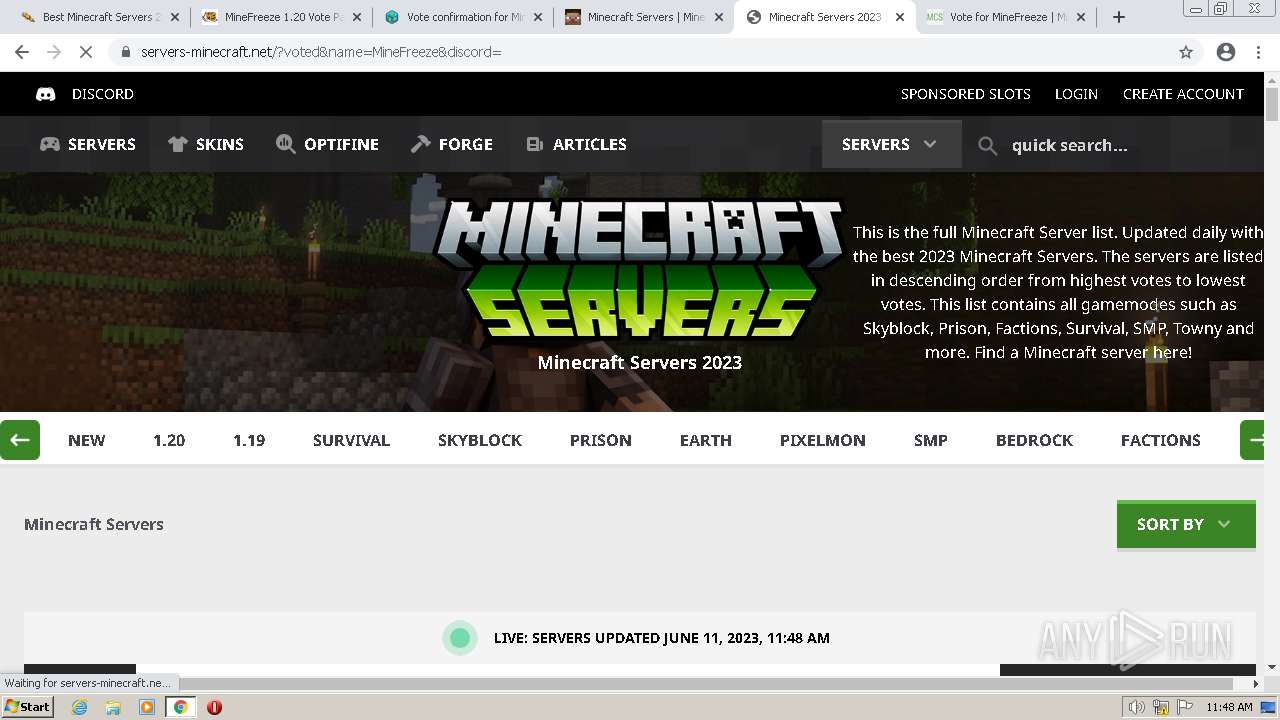The image size is (1280, 720).
Task: Open the File Explorer folder in the taskbar
Action: click(x=113, y=707)
